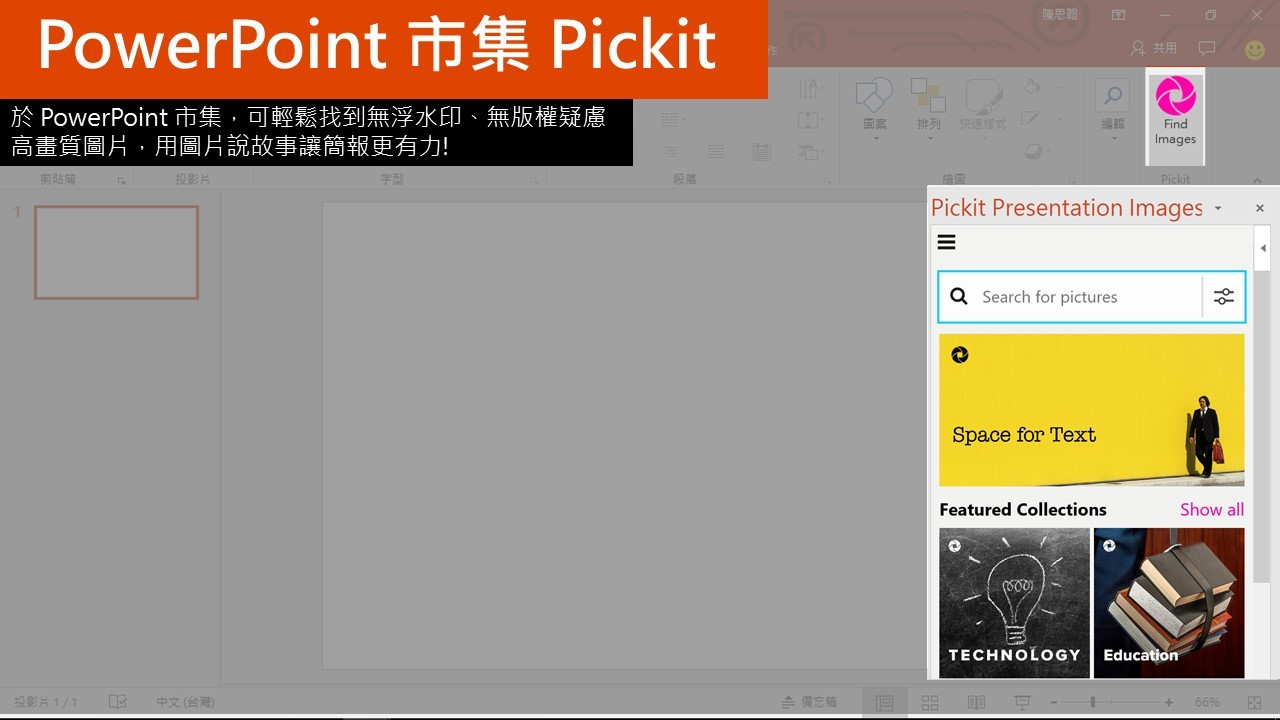The width and height of the screenshot is (1280, 720).
Task: Click the 中文 (台灣) language indicator
Action: point(185,702)
